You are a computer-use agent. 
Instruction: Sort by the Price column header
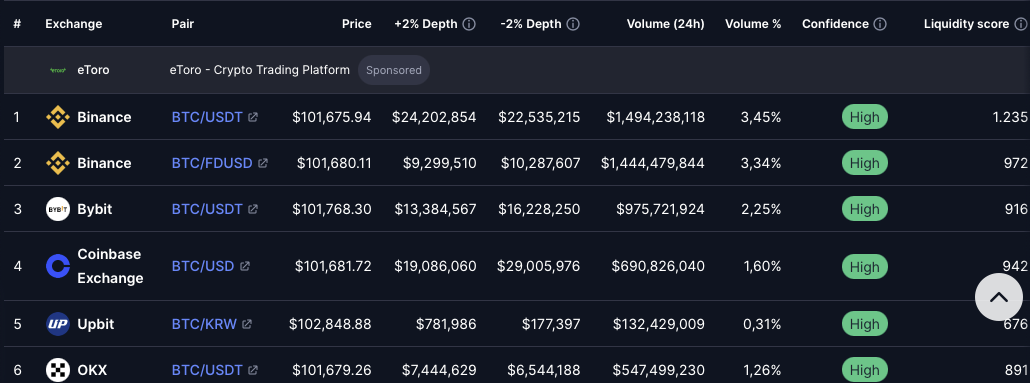click(357, 24)
